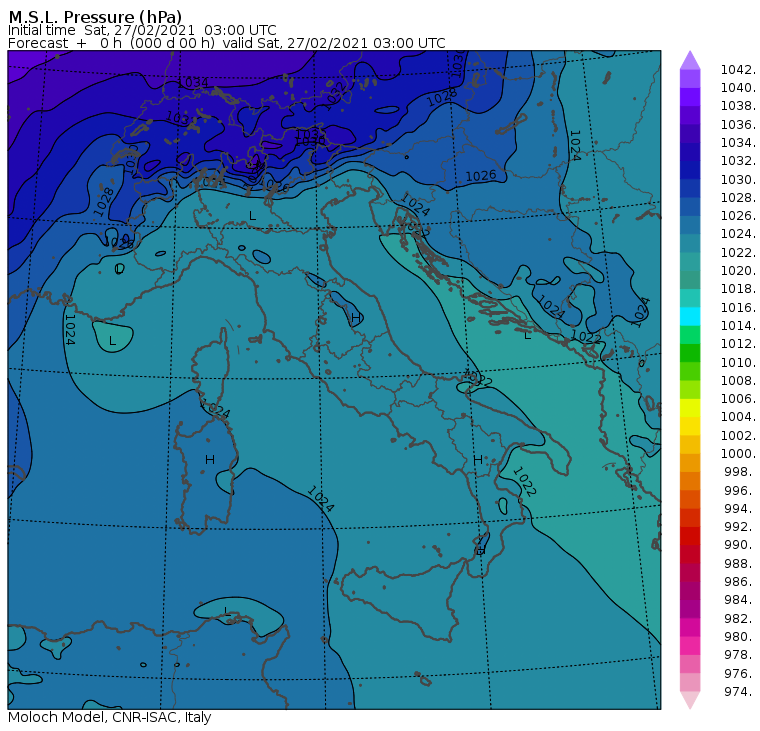Image resolution: width=760 pixels, height=731 pixels.
Task: Select the H marker over central Italy's Apennines
Action: [355, 318]
